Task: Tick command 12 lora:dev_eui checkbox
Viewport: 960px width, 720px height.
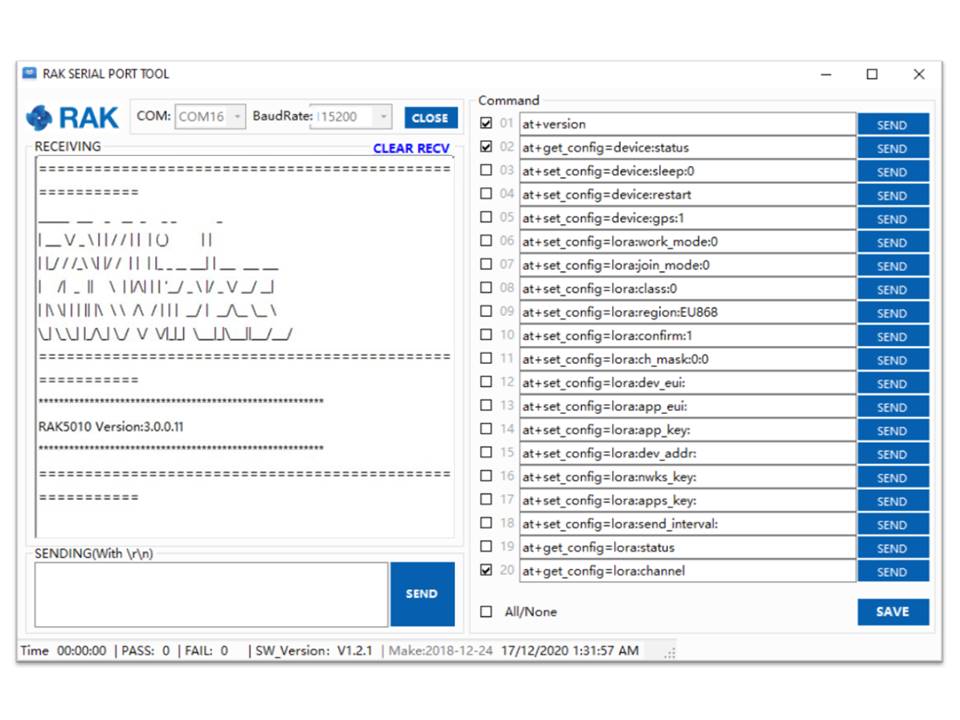Action: (x=486, y=382)
